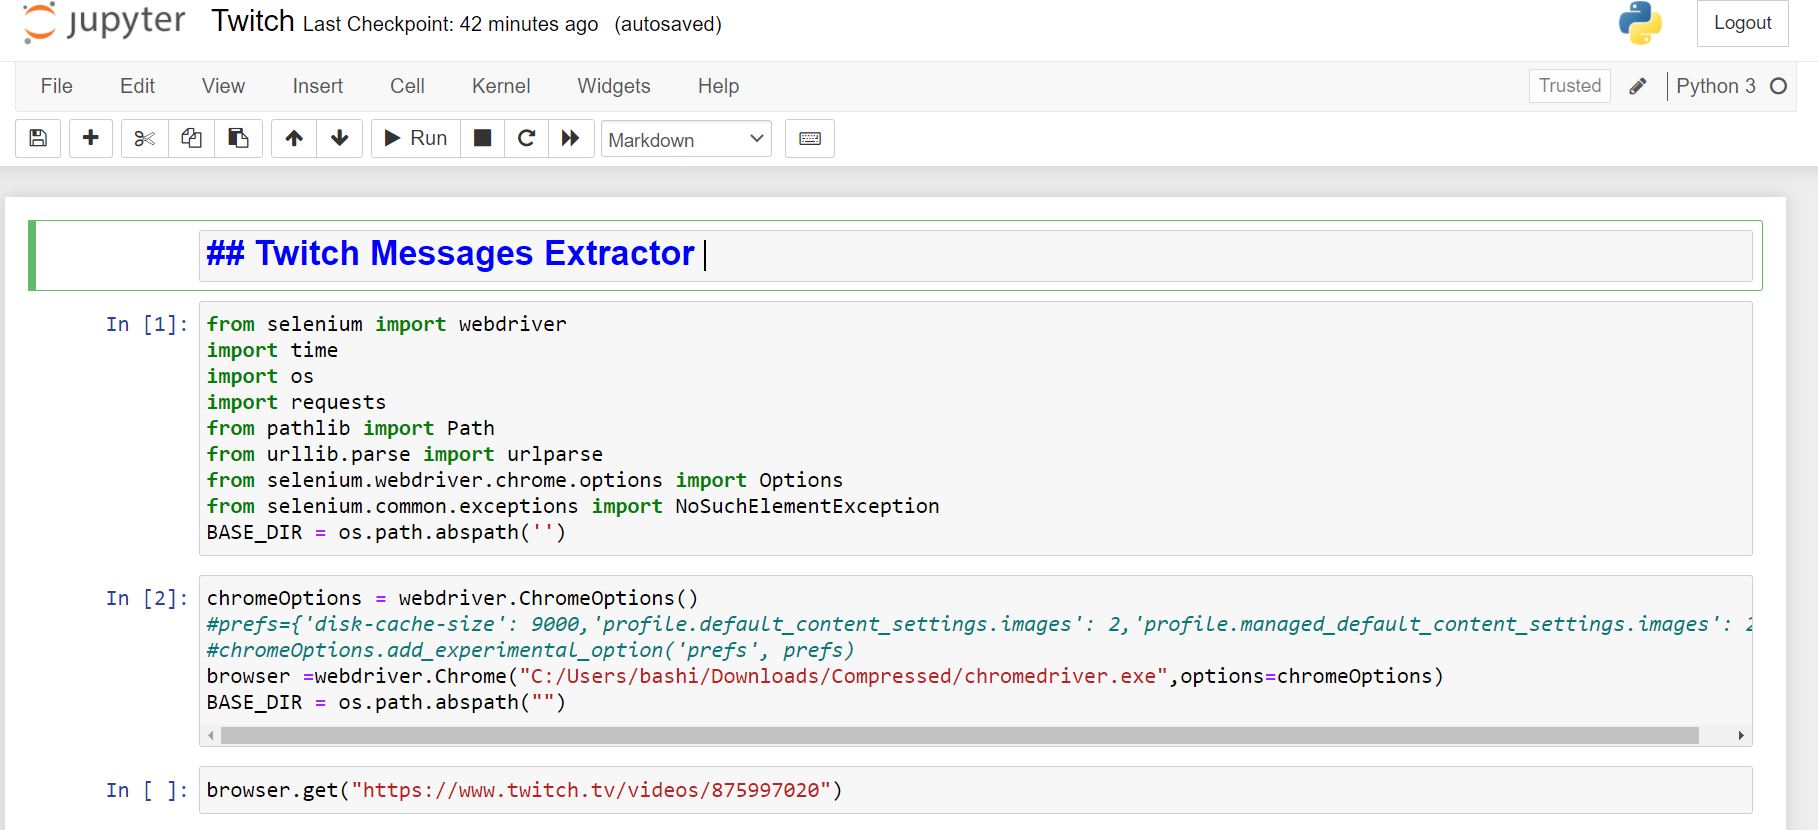The height and width of the screenshot is (830, 1818).
Task: Click the imports code cell In [1]
Action: click(975, 428)
